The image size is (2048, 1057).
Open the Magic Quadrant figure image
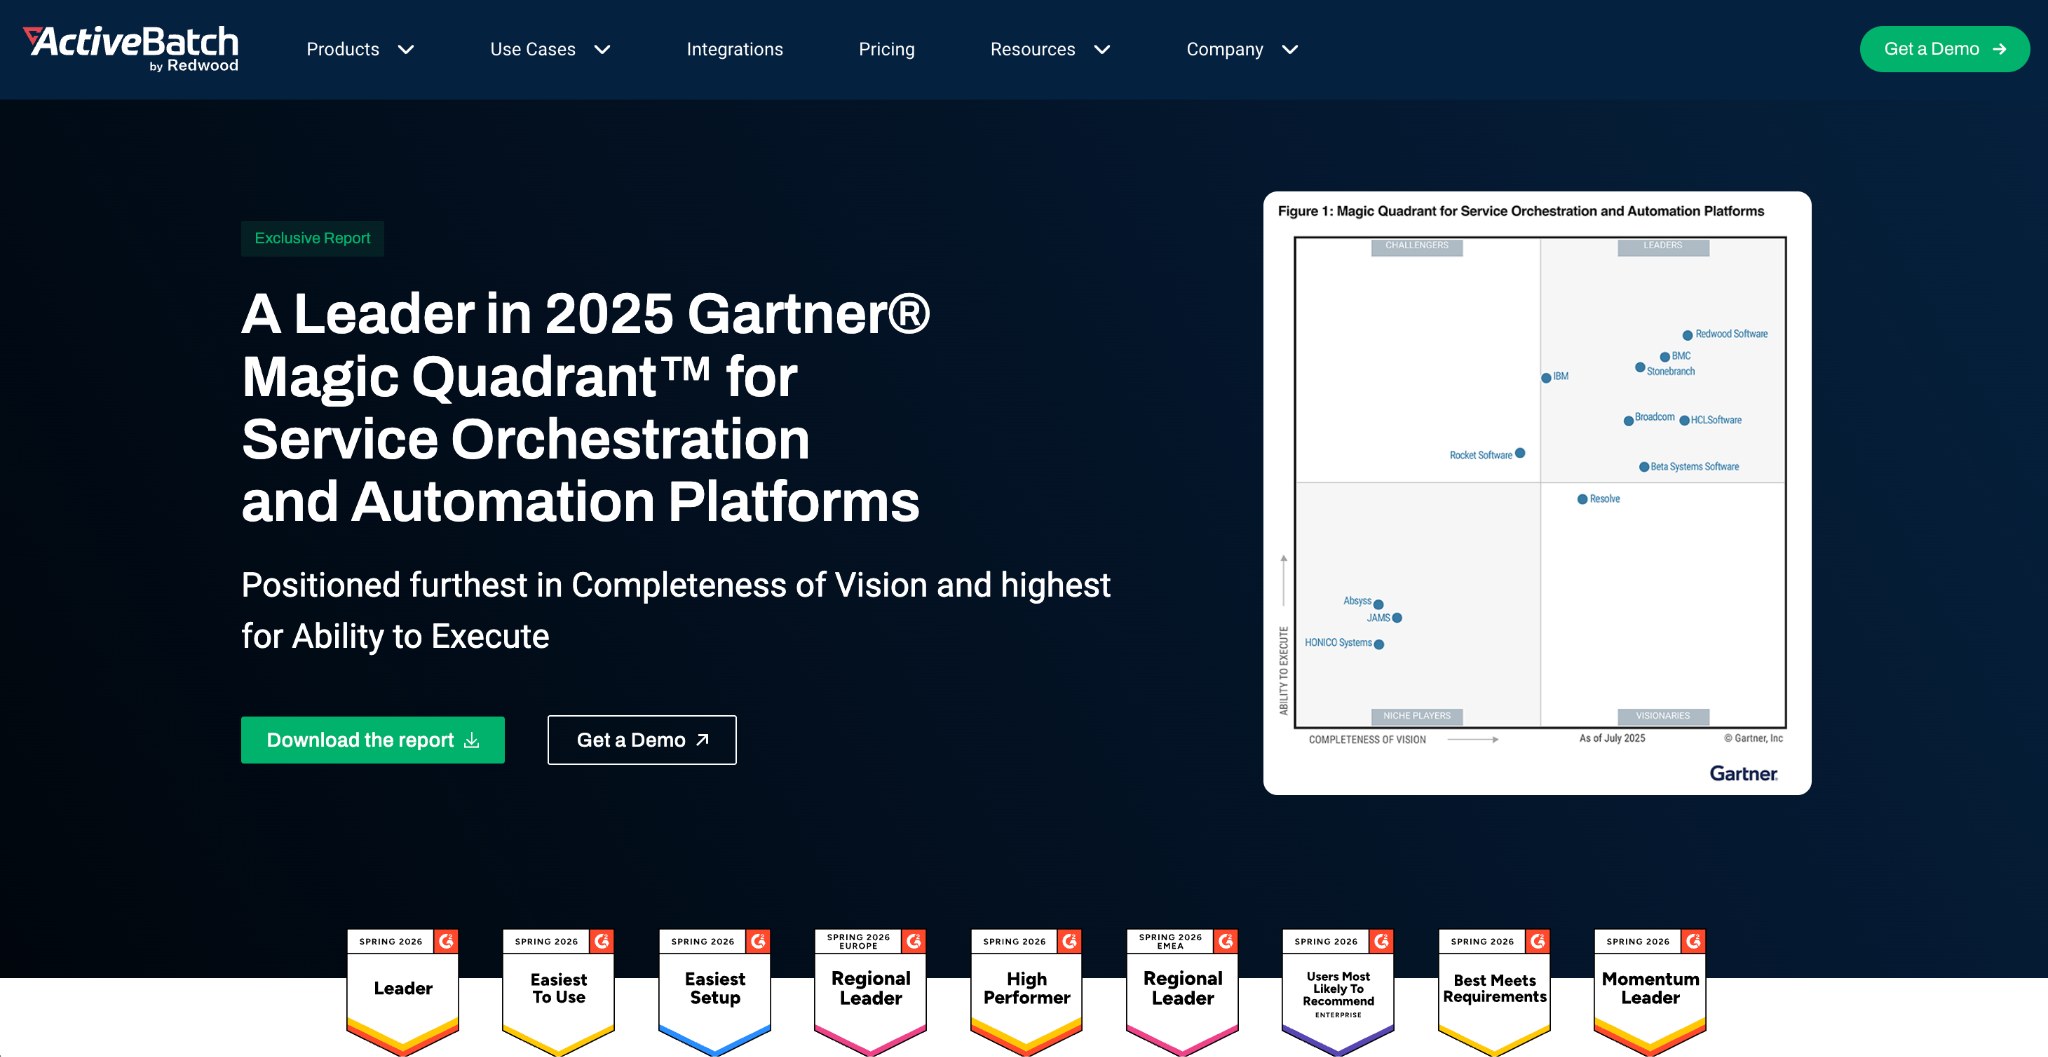point(1537,493)
